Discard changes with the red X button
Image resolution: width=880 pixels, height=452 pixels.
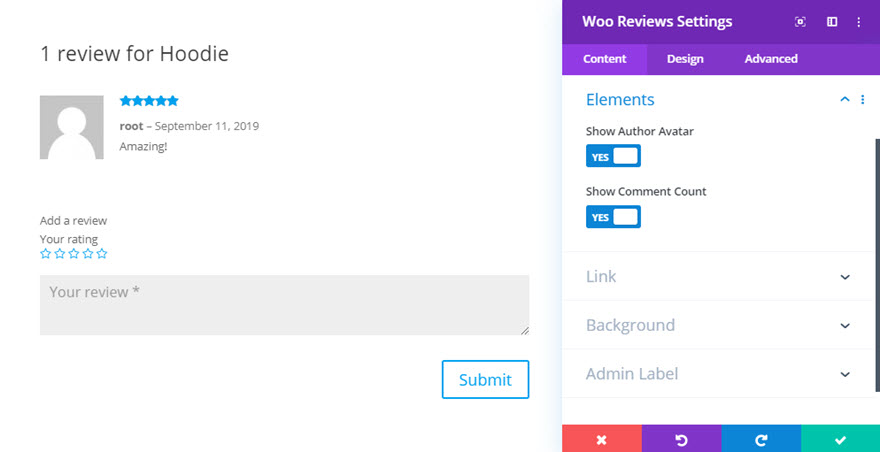coord(602,439)
